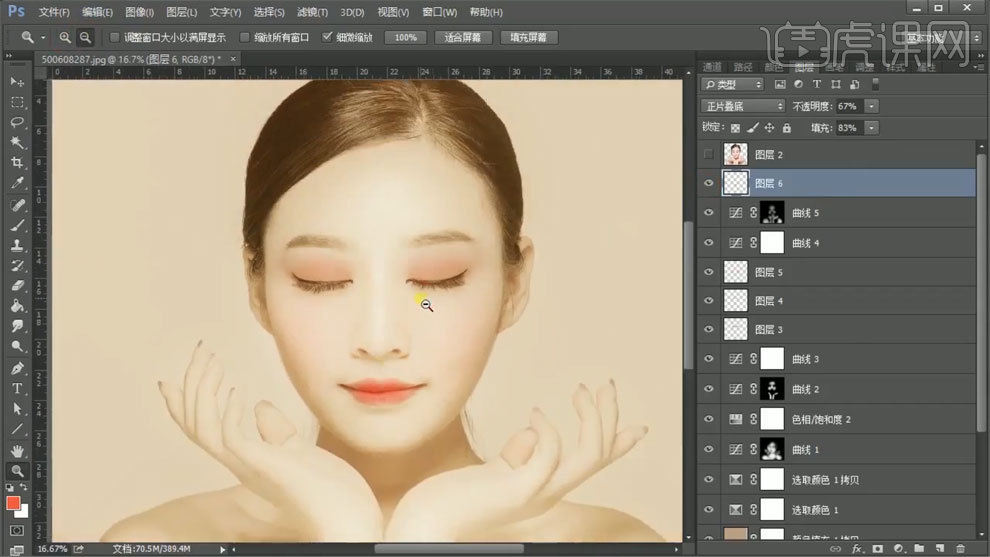Pick the Lasso tool

tap(17, 122)
